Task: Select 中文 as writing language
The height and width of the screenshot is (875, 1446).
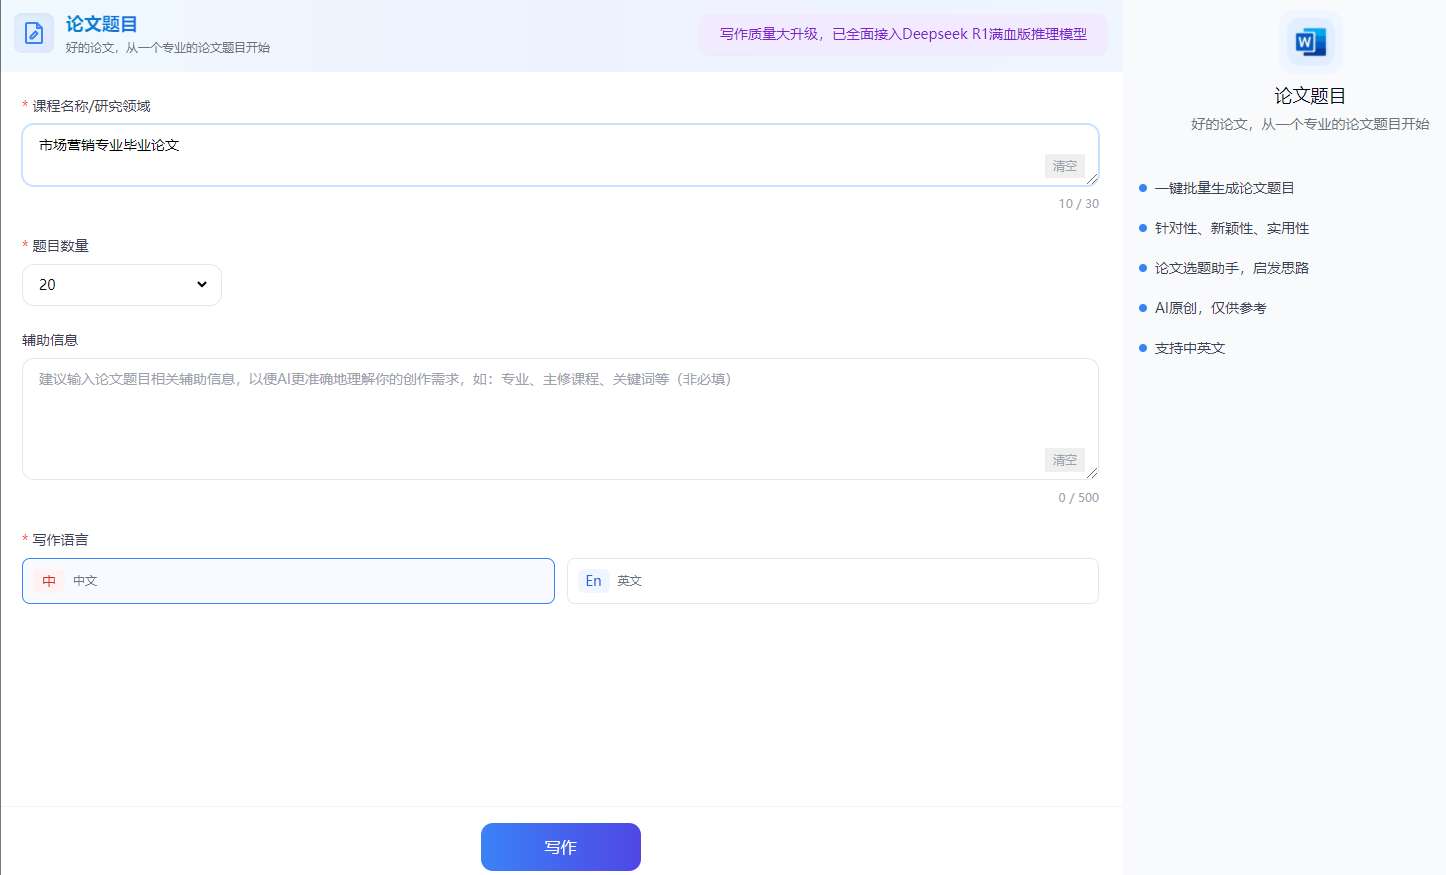Action: (x=288, y=581)
